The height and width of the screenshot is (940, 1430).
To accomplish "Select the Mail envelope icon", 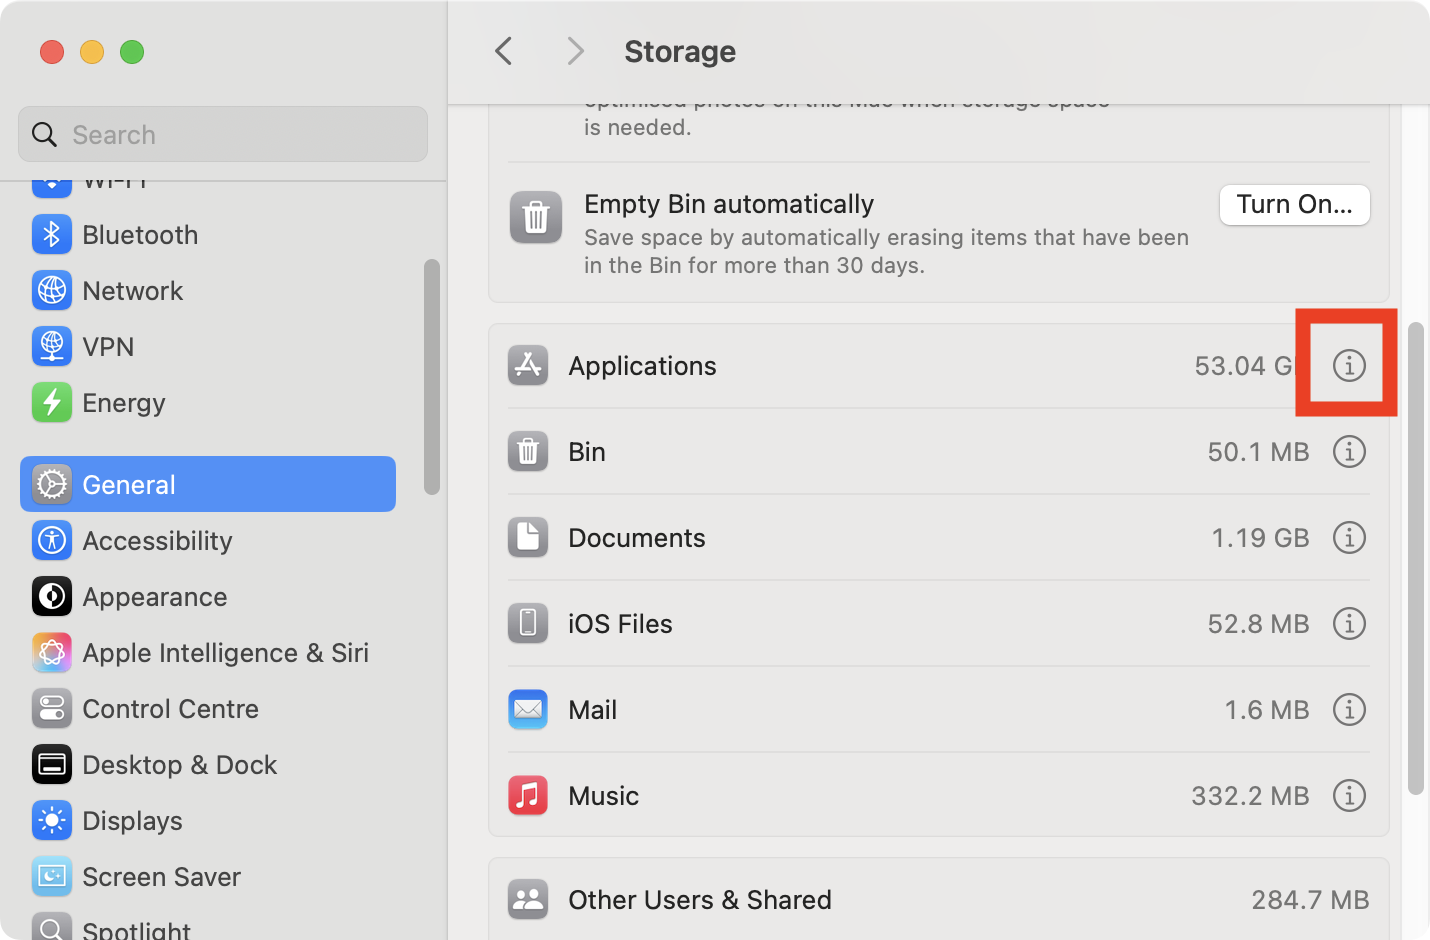I will (x=528, y=709).
